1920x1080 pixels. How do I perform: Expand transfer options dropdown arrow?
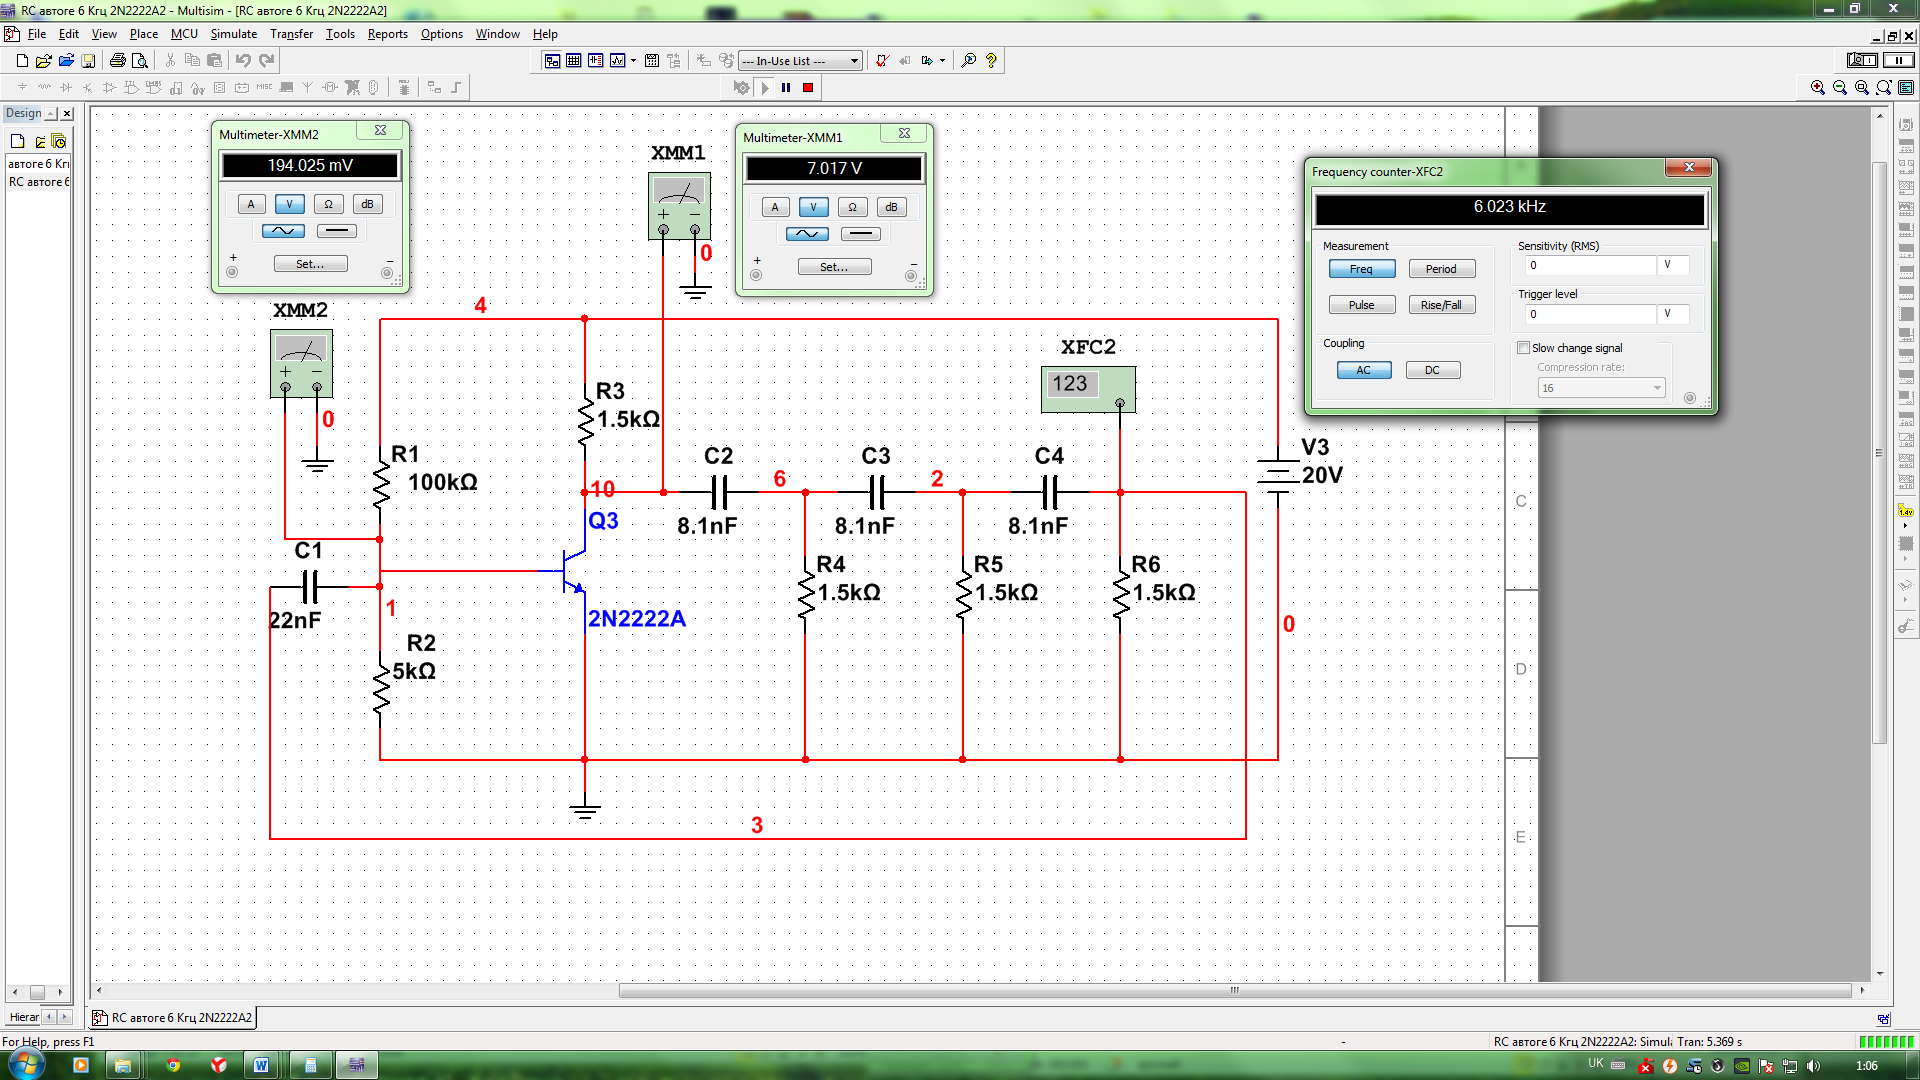942,61
